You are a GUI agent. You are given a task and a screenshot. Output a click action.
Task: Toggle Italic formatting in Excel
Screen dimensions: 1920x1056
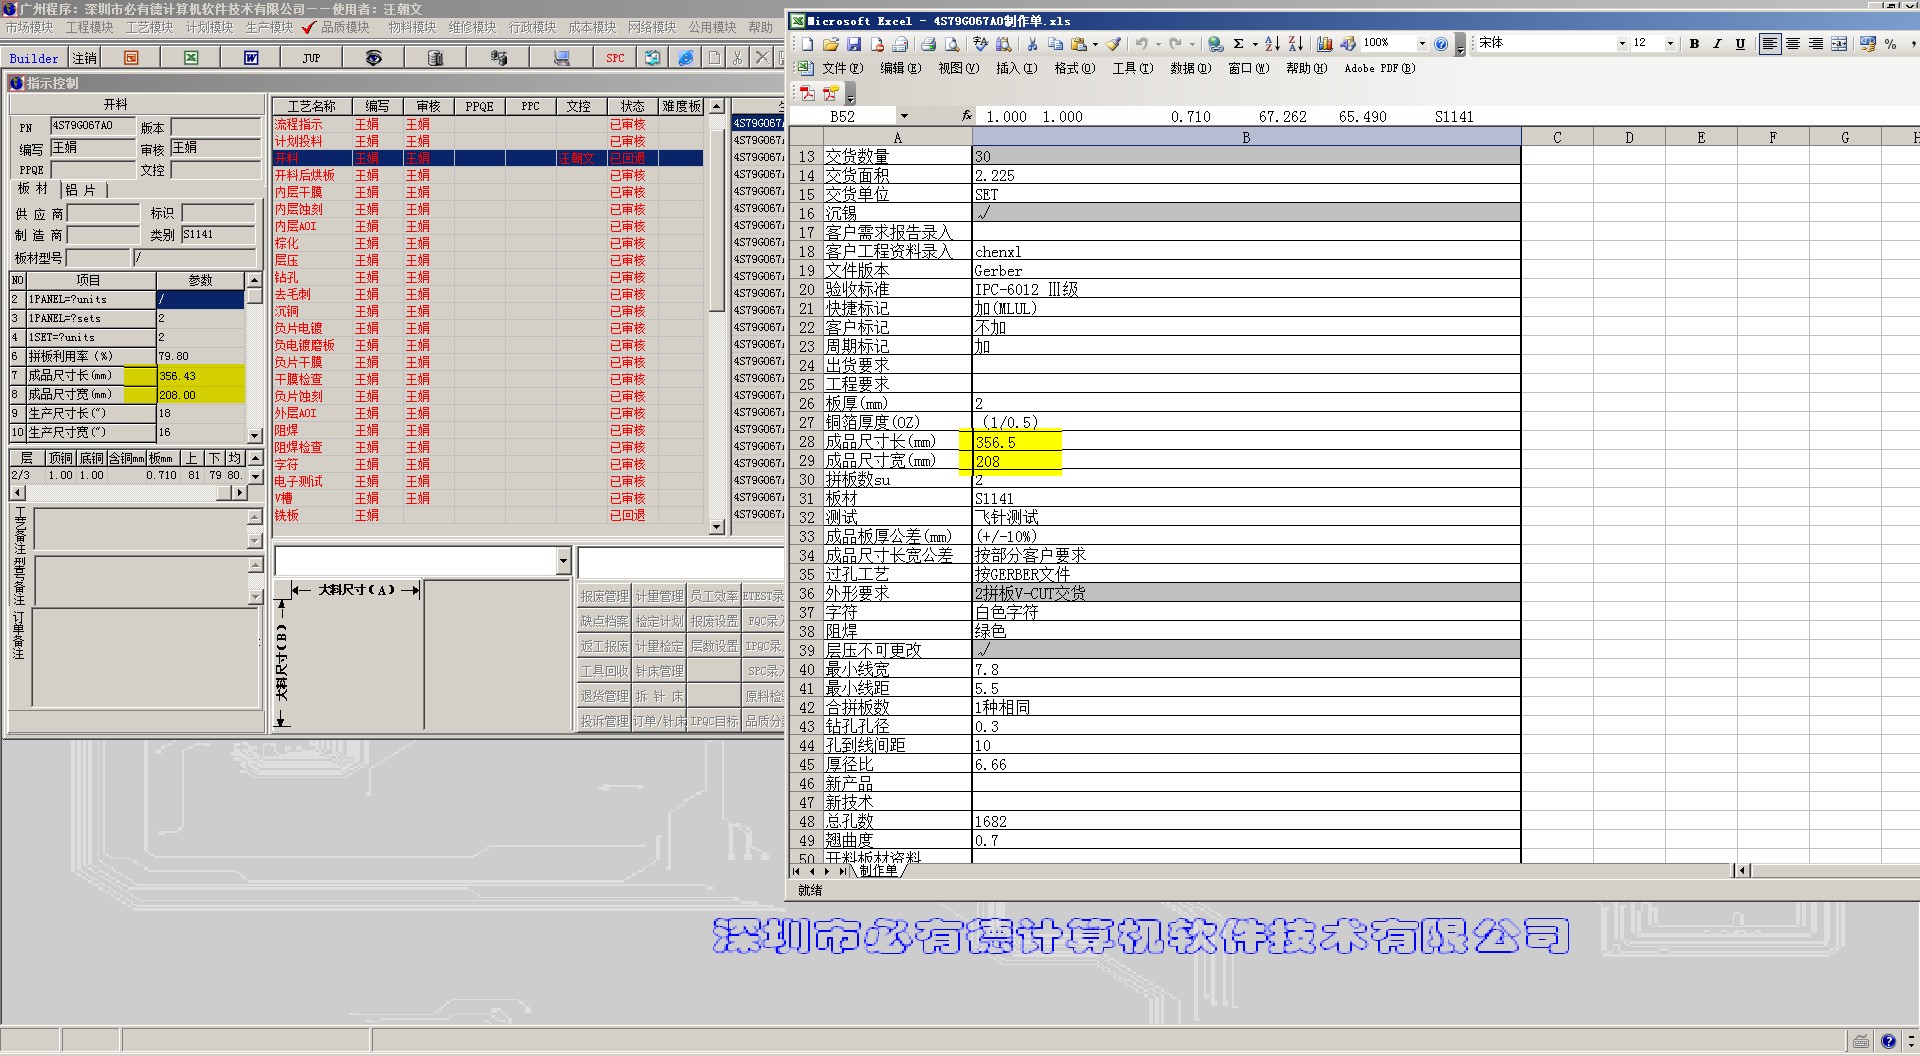coord(1717,44)
